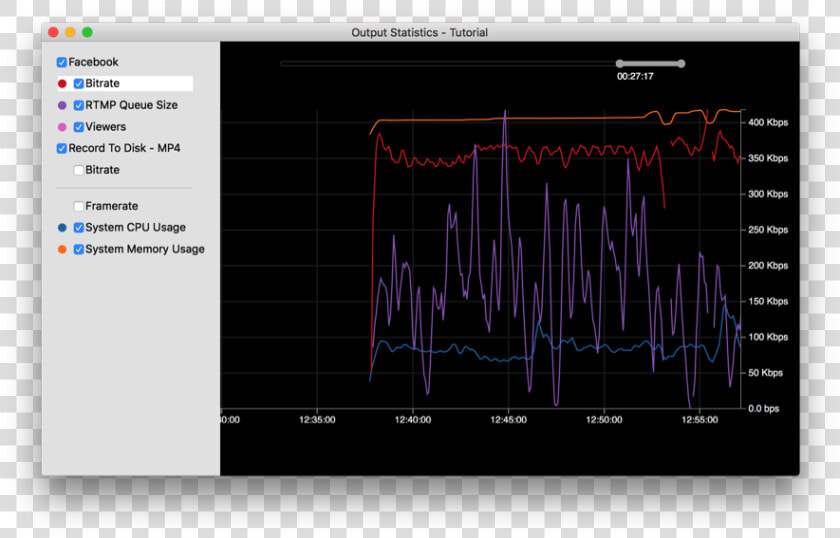This screenshot has height=538, width=840.
Task: Minimize window with the yellow button
Action: [70, 33]
